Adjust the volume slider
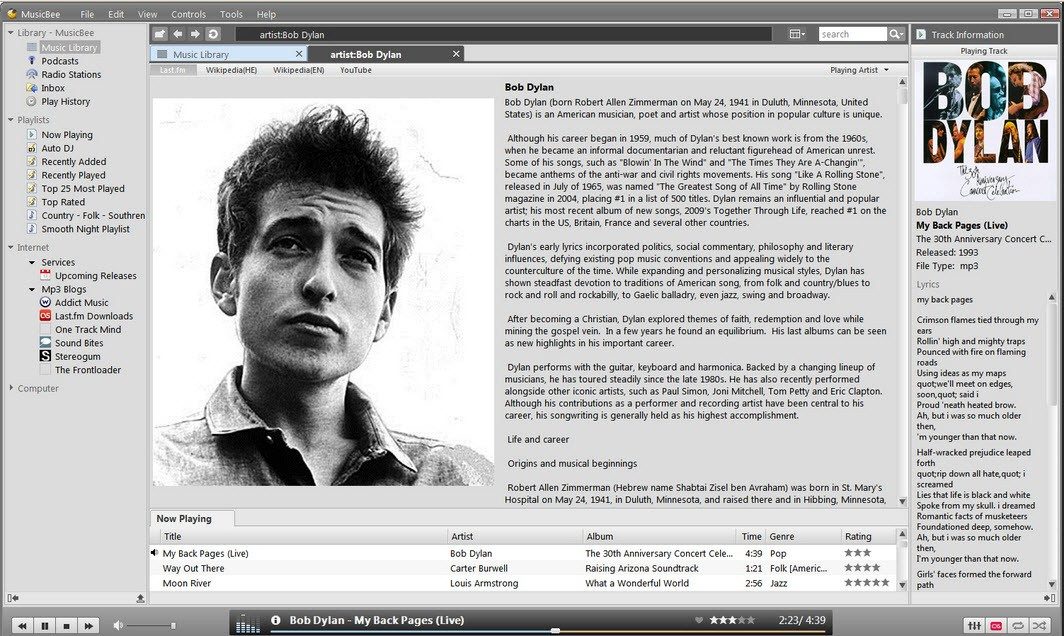1064x636 pixels. [151, 625]
